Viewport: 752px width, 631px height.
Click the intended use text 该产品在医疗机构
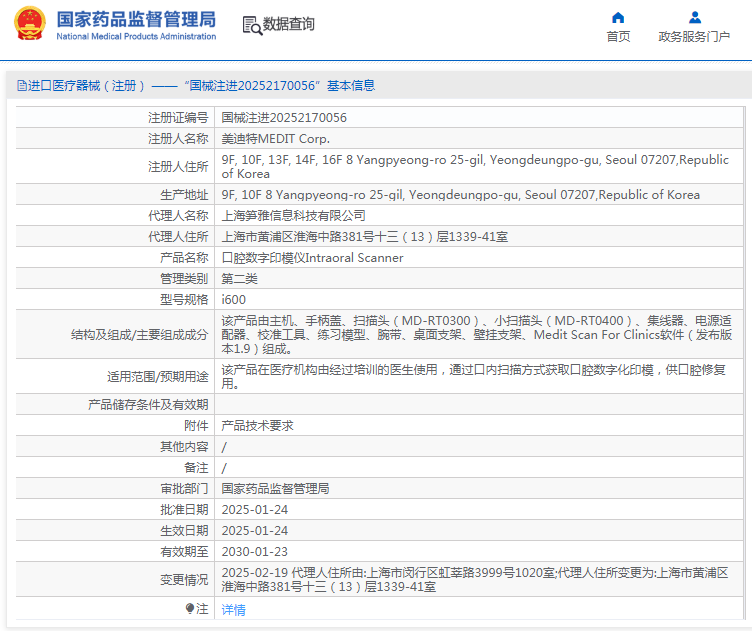click(473, 377)
